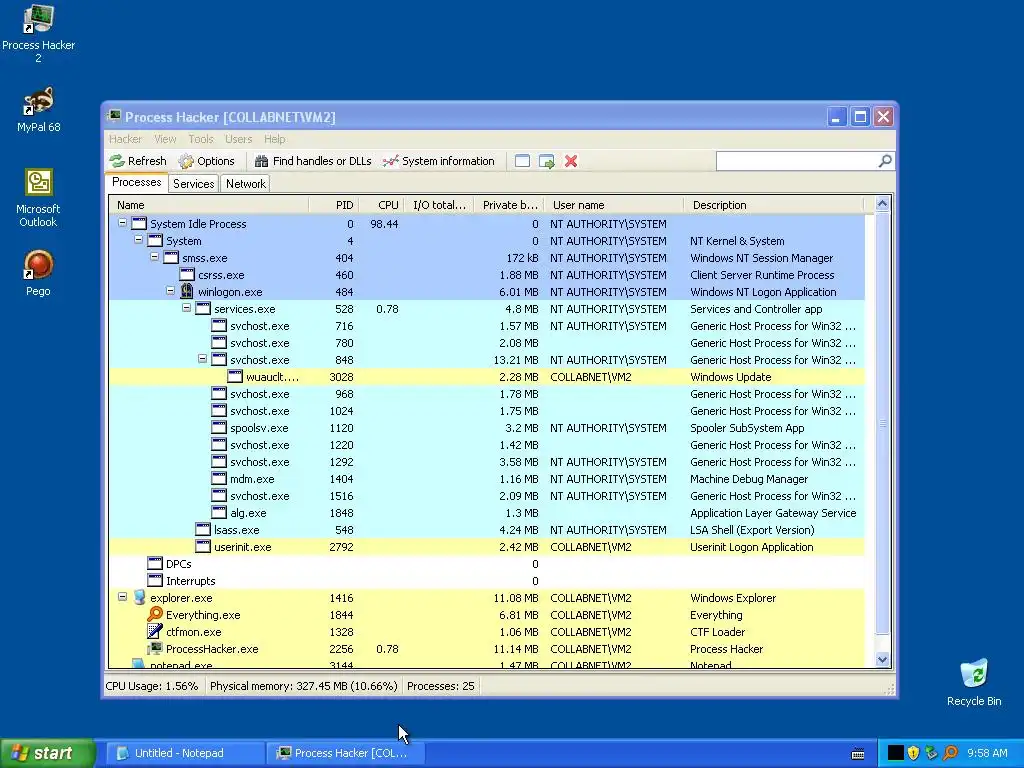Collapse svchost.exe PID 848 node
Screen dimensions: 1024x768
(x=202, y=359)
